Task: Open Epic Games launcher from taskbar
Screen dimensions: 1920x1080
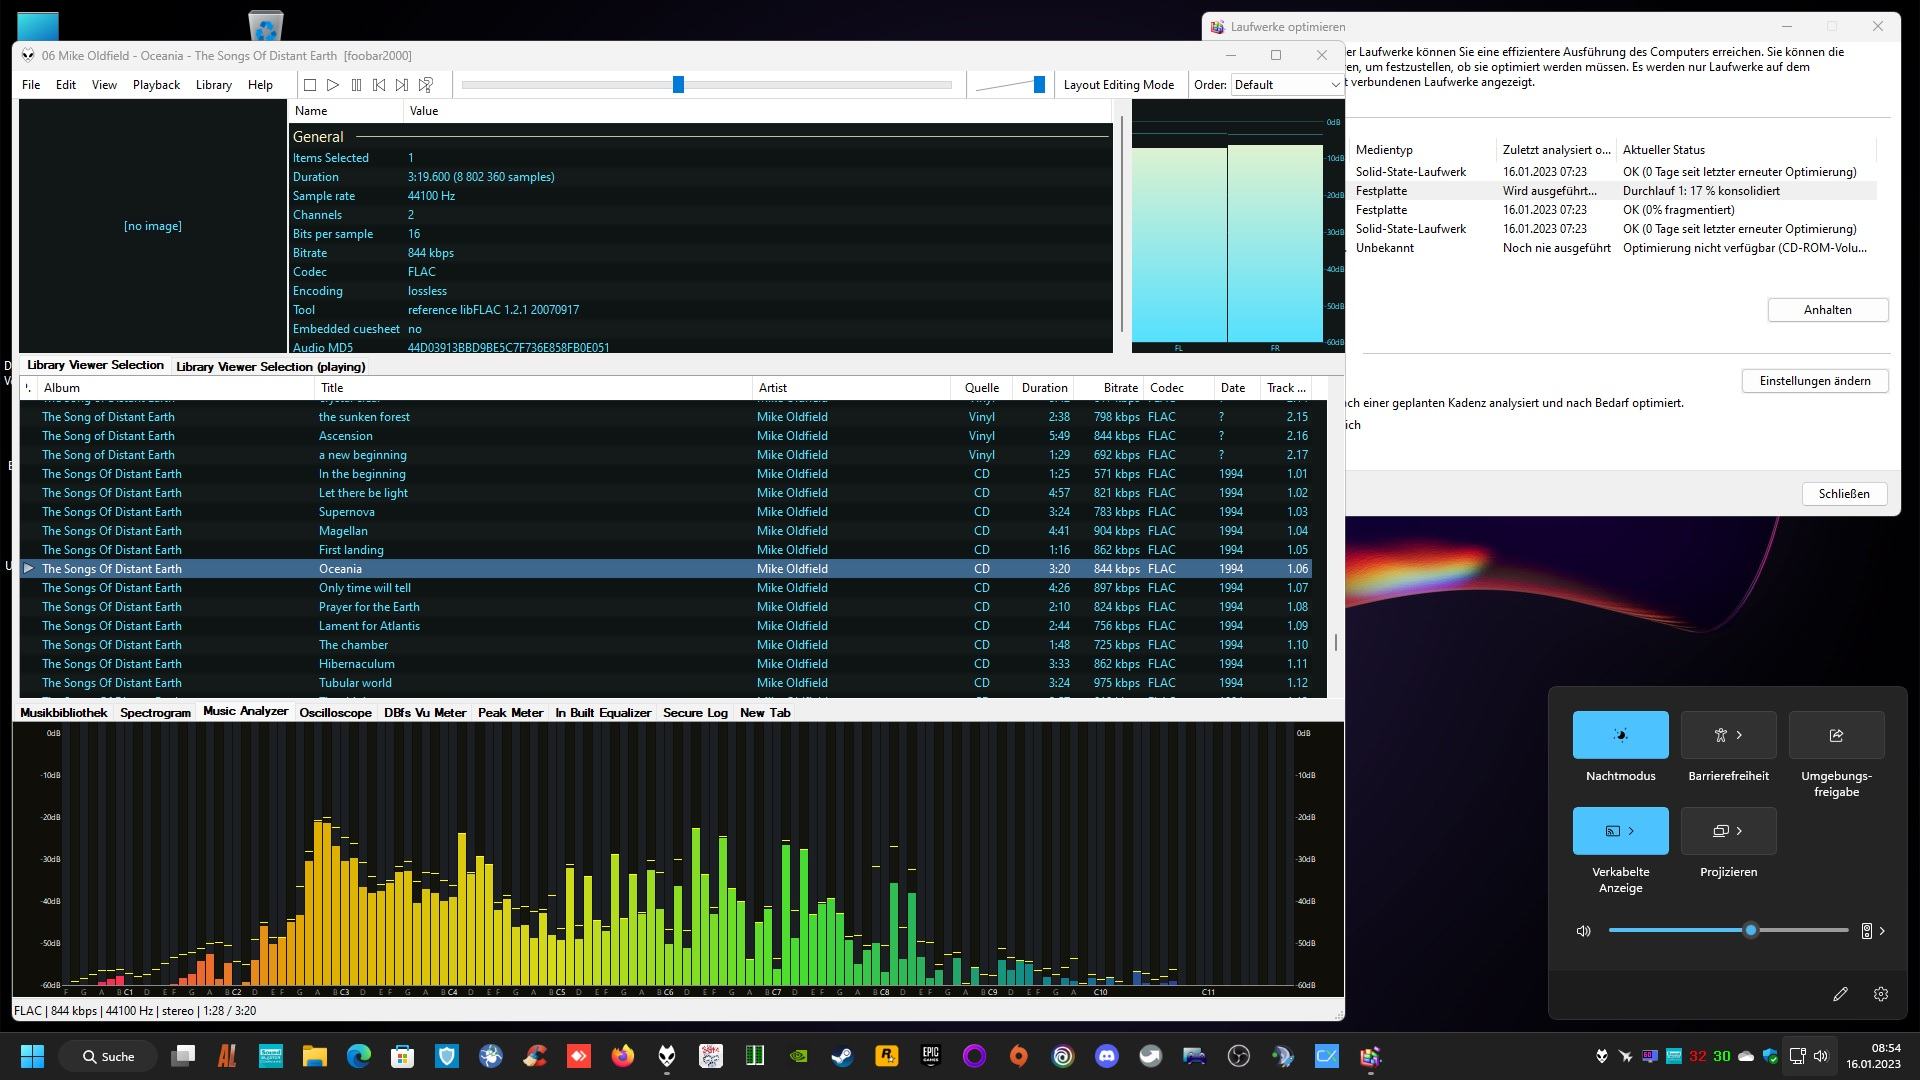Action: (x=931, y=1056)
